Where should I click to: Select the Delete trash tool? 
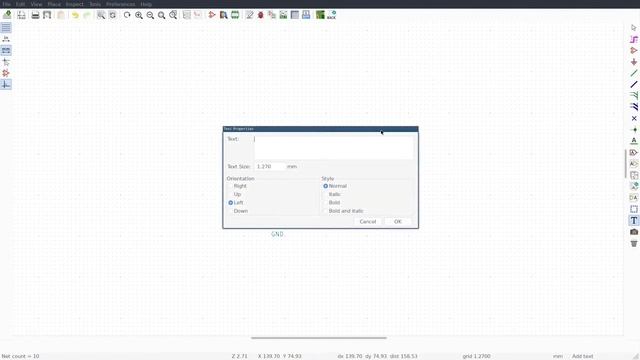634,243
